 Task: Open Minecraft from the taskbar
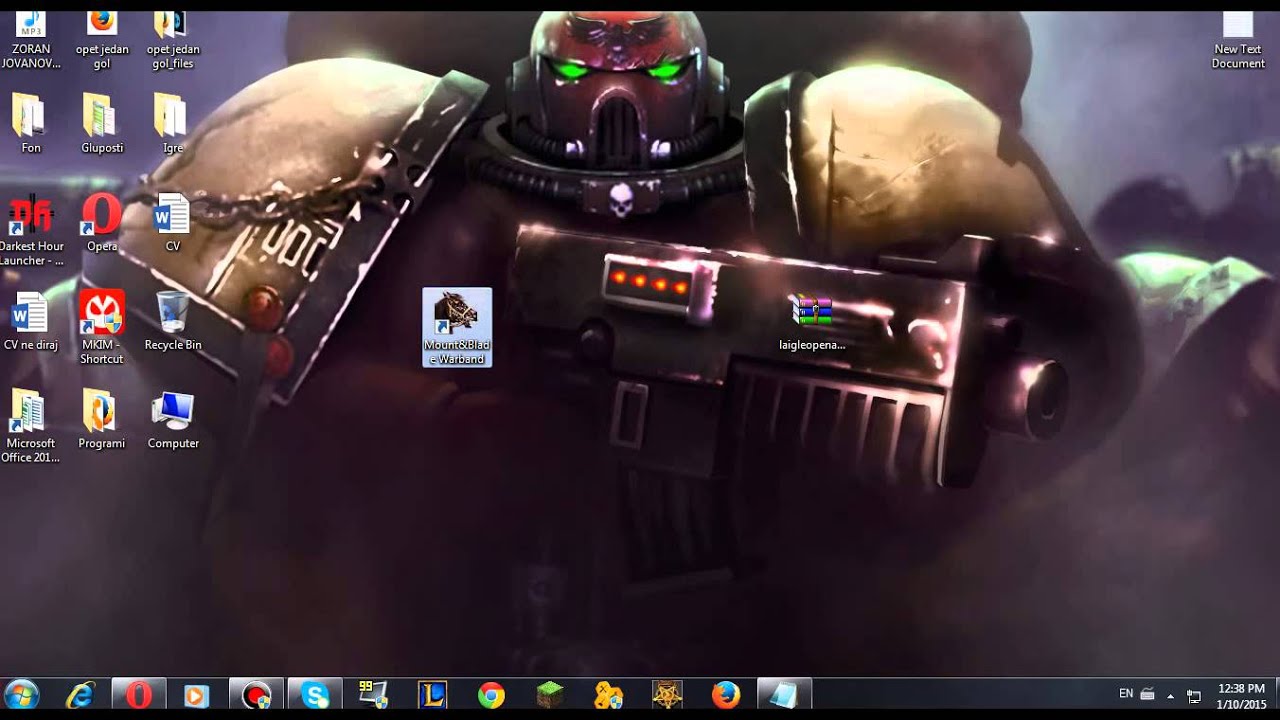tap(550, 694)
